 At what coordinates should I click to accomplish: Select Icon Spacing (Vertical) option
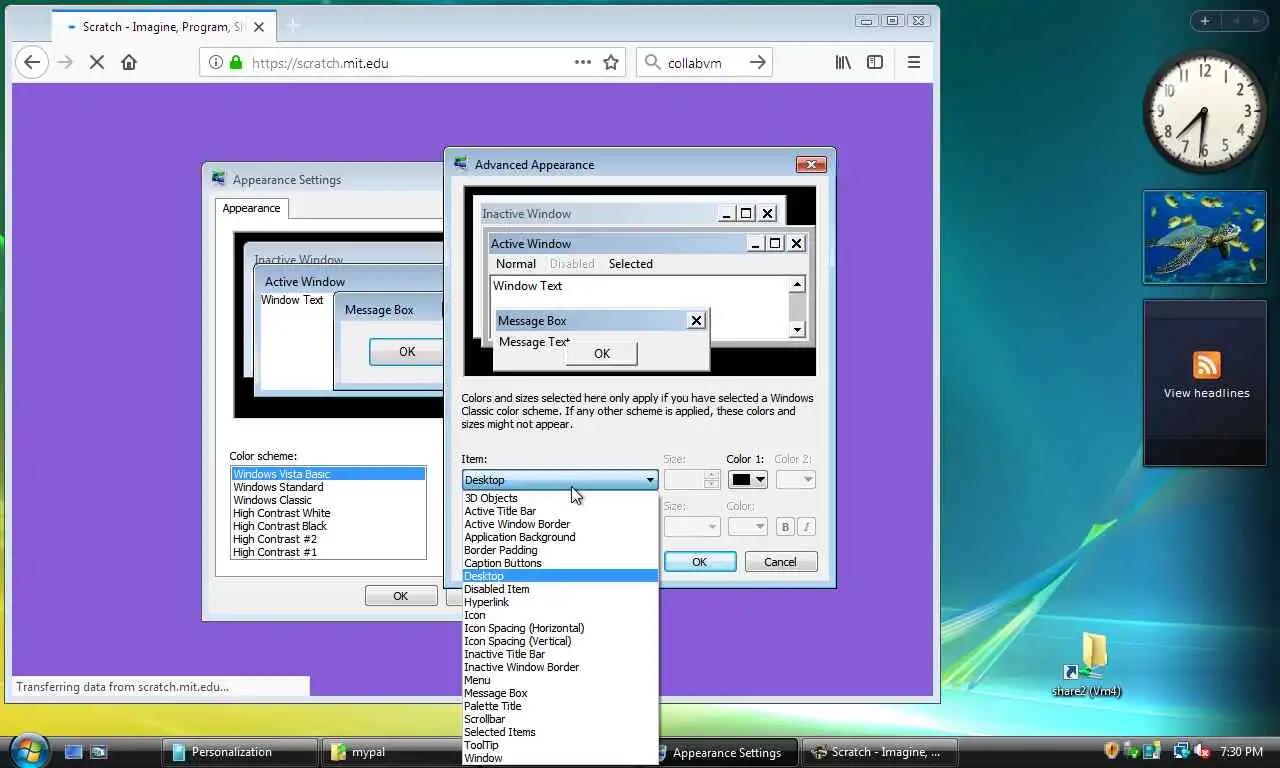point(560,641)
